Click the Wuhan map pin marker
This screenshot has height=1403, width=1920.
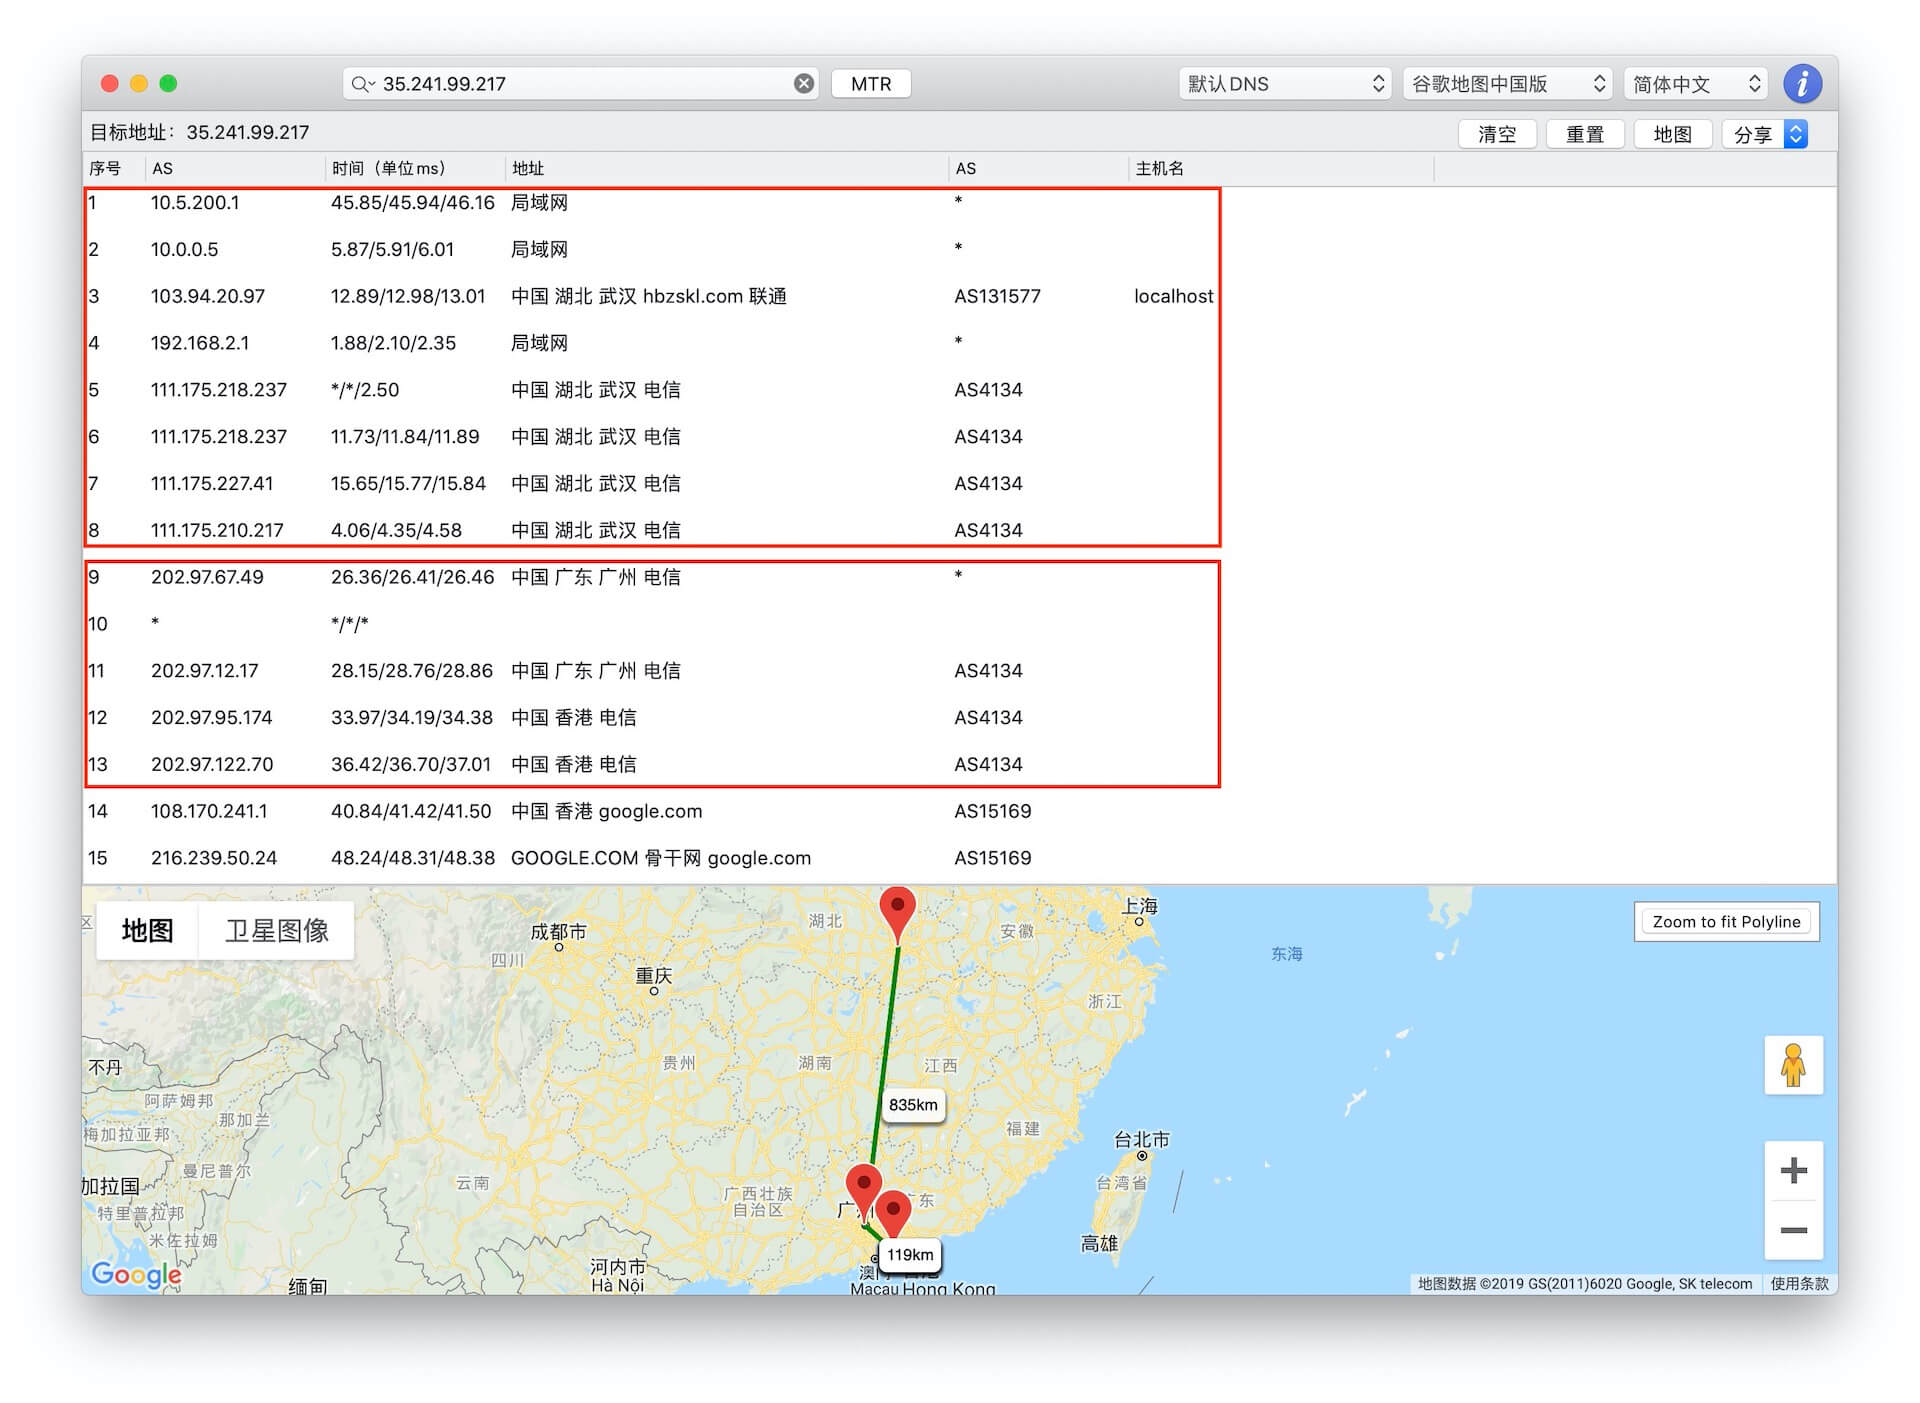coord(897,908)
